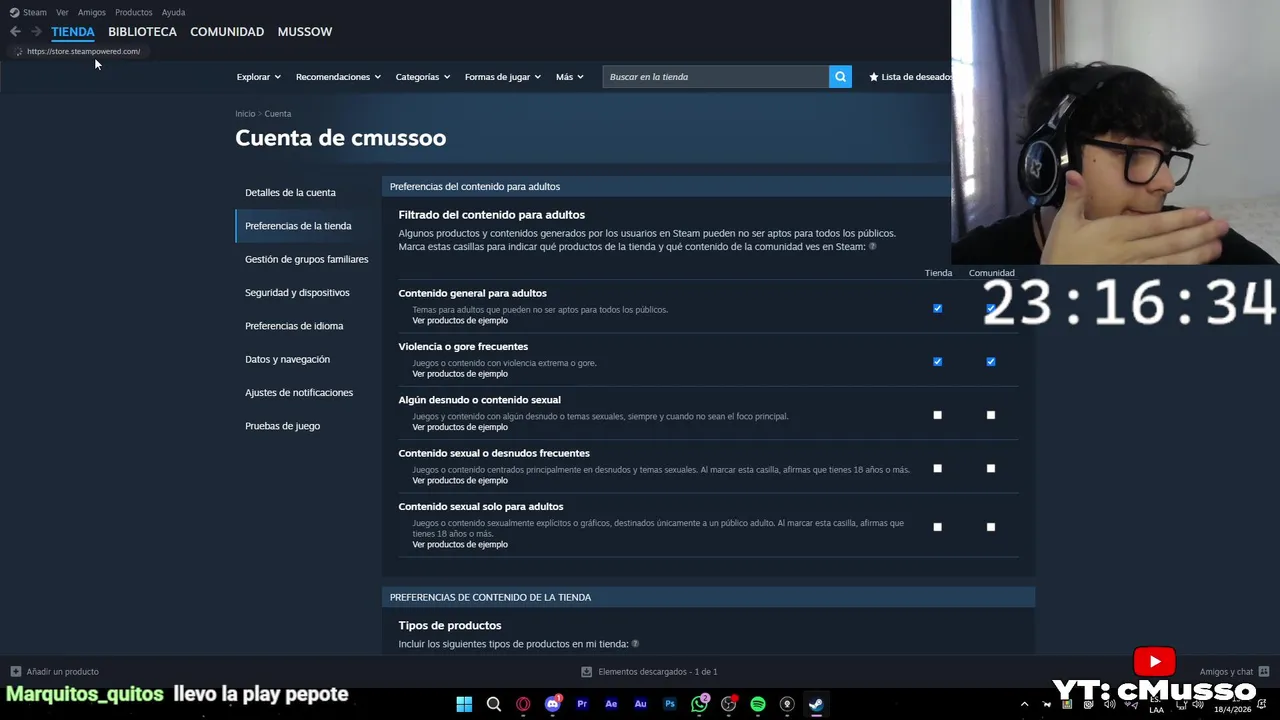Check Comunidad for Algún desnudo o contenido sexual
1280x720 pixels.
pos(991,415)
